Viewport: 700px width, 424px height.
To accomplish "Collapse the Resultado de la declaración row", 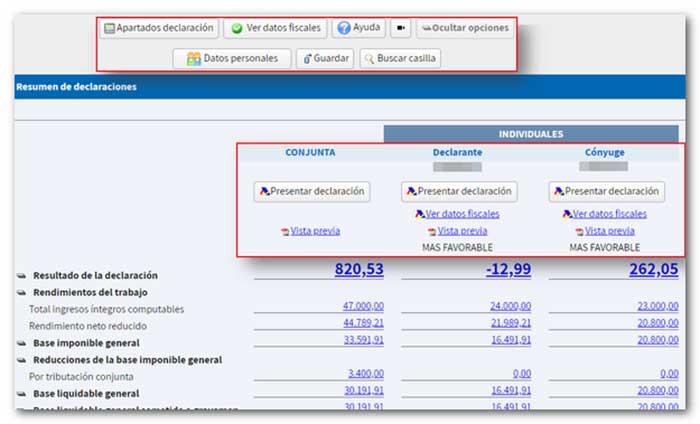I will point(21,275).
